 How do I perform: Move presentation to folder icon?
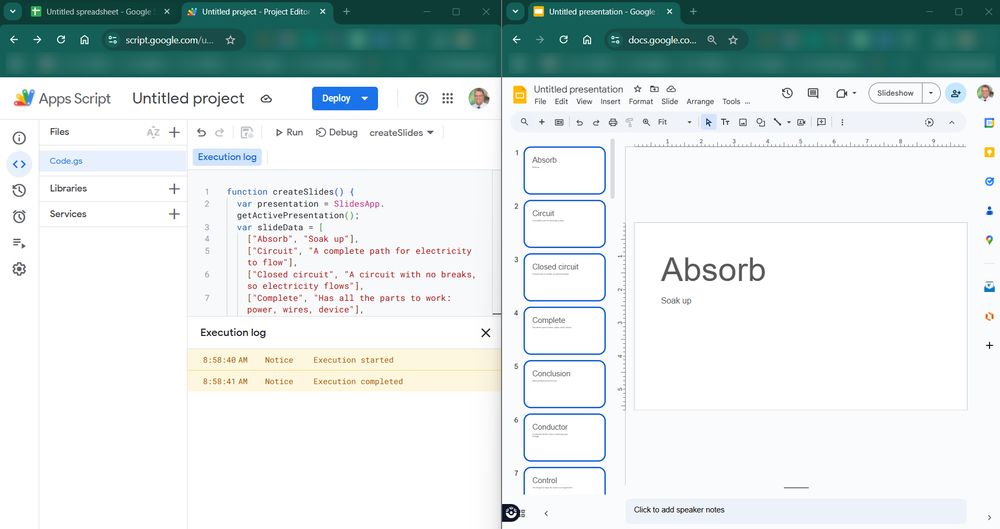654,89
